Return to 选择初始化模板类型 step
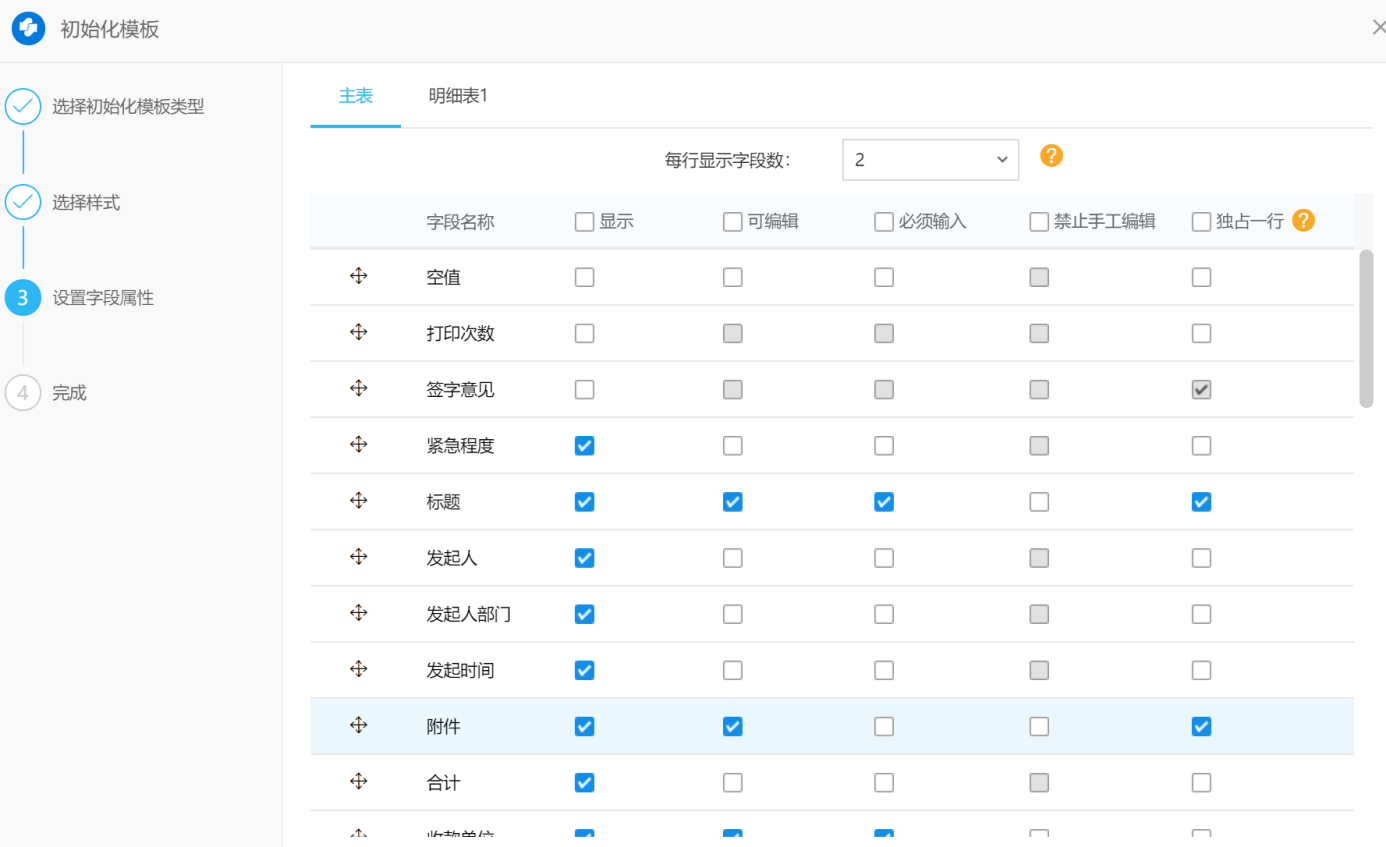The width and height of the screenshot is (1386, 847). 128,107
